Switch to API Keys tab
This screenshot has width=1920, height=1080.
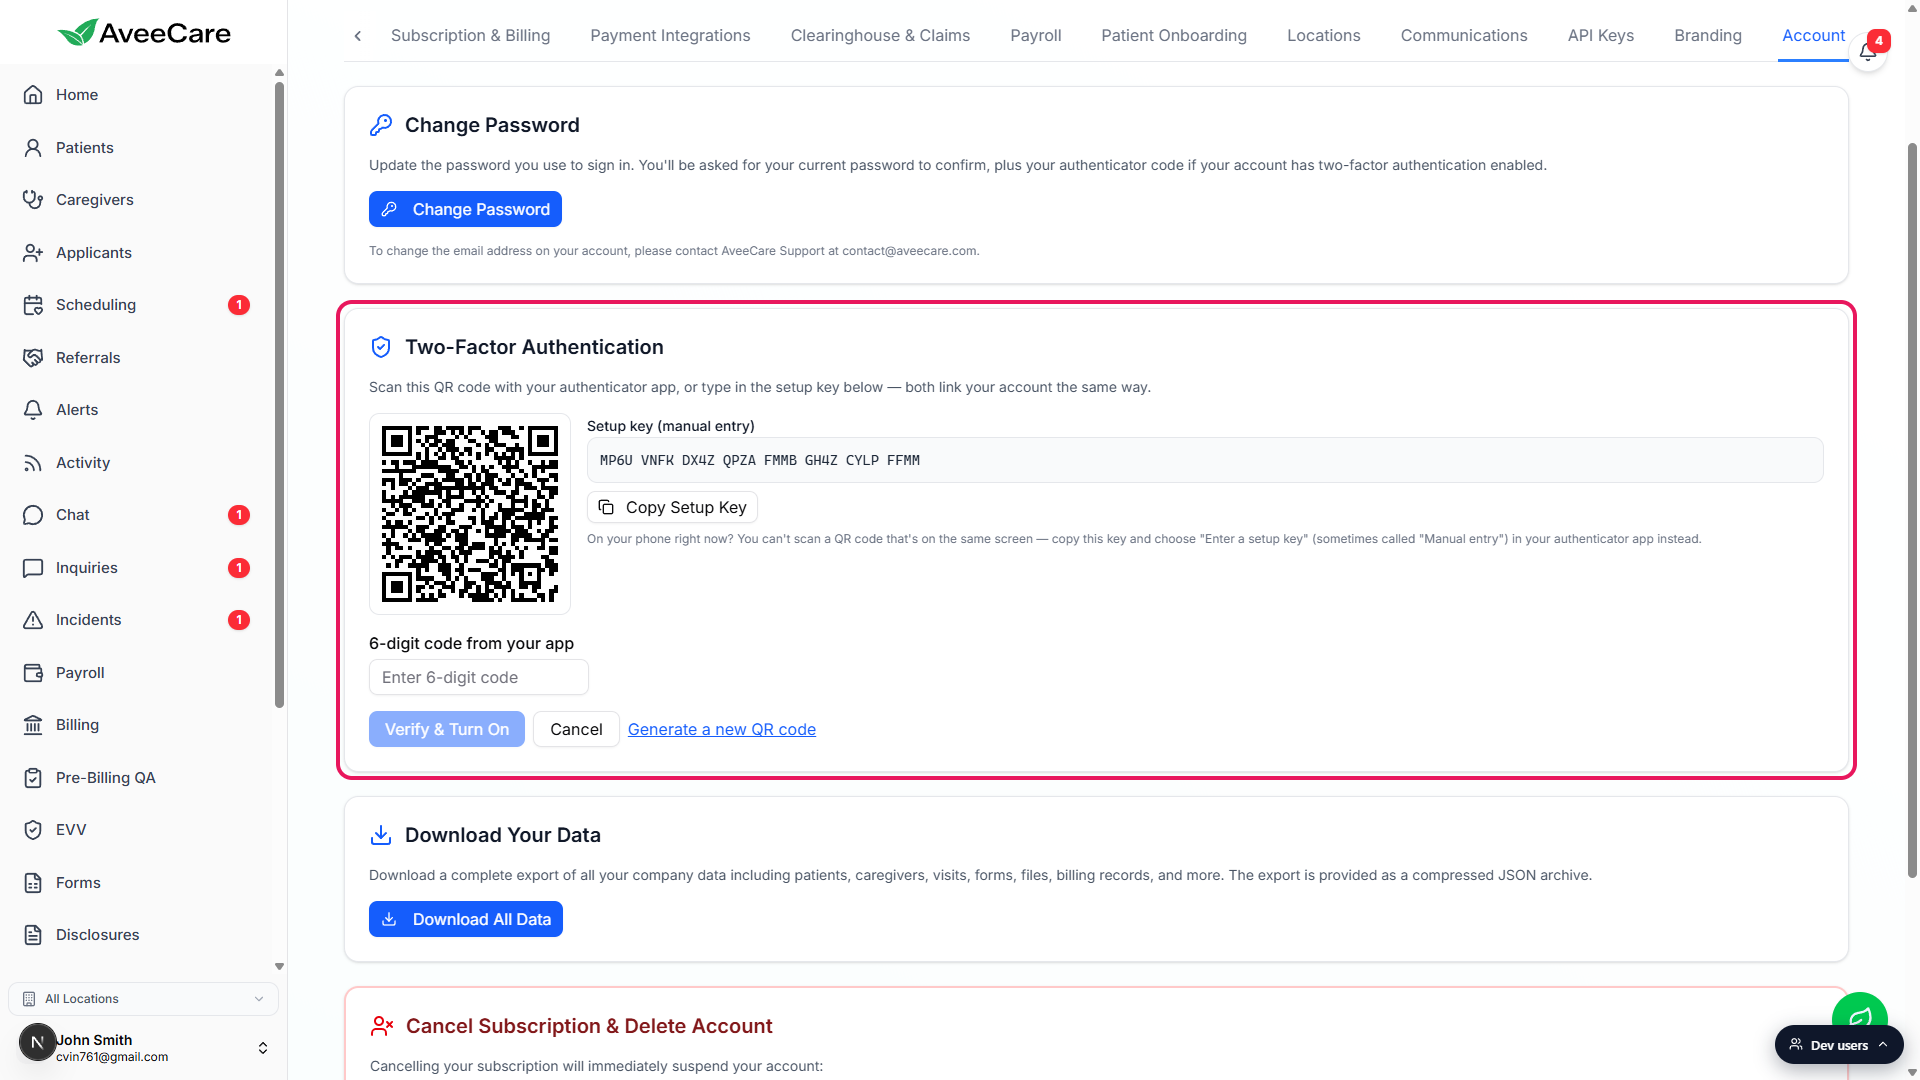1600,36
